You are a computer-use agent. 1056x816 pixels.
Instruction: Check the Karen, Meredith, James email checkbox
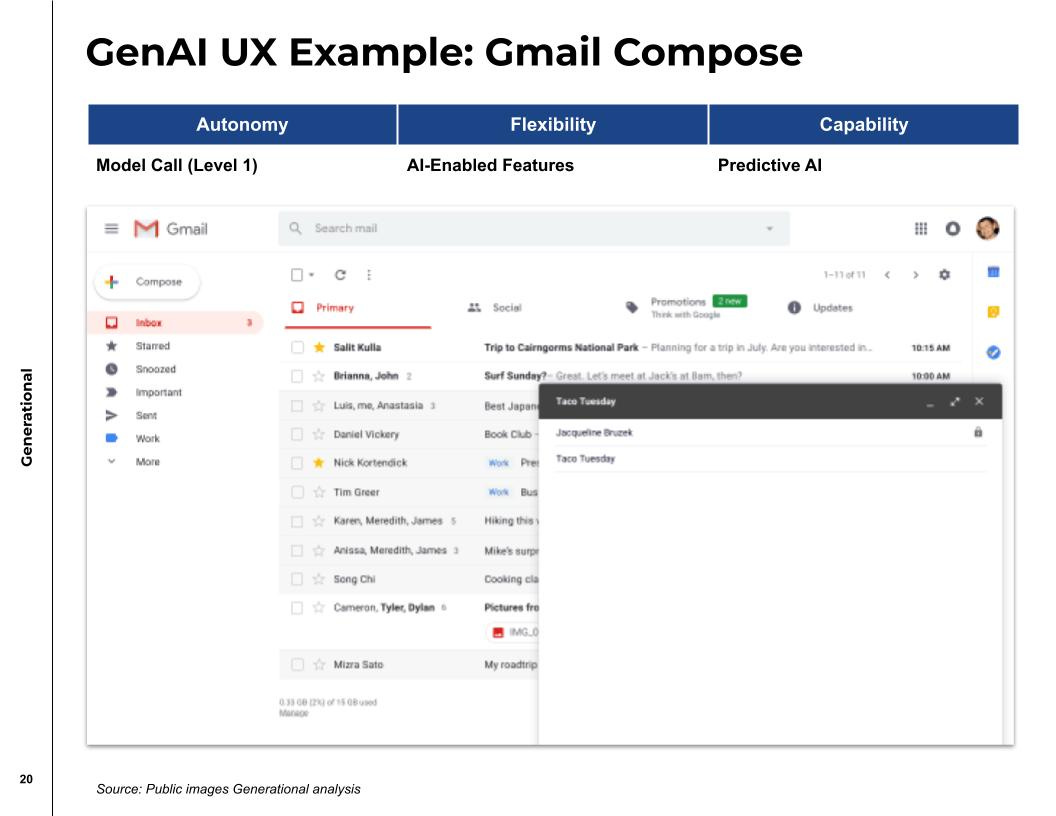[x=296, y=521]
